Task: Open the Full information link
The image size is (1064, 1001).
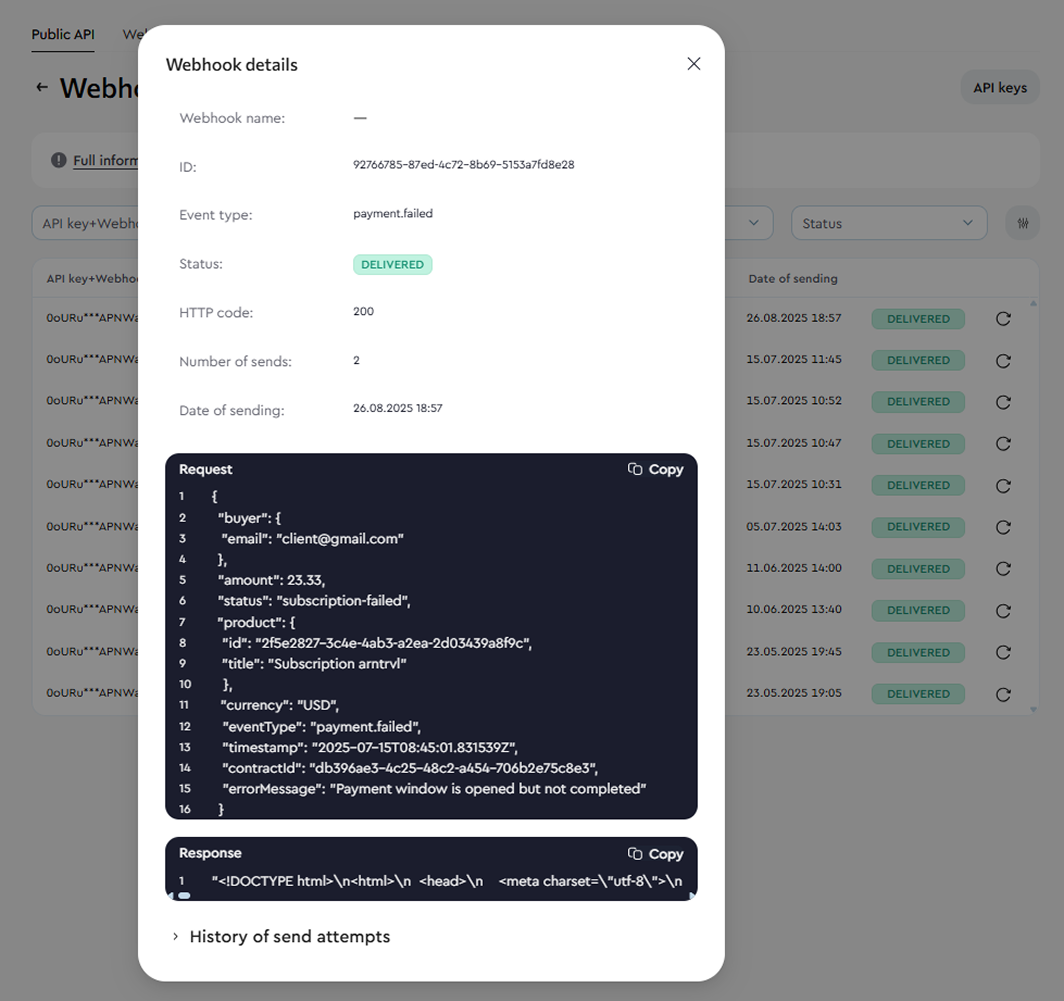Action: click(x=105, y=160)
